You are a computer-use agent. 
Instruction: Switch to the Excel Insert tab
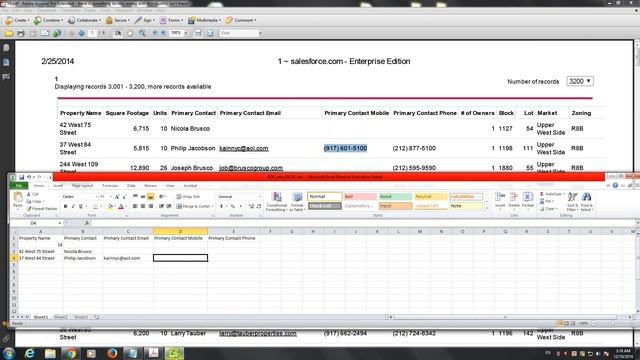pyautogui.click(x=58, y=186)
